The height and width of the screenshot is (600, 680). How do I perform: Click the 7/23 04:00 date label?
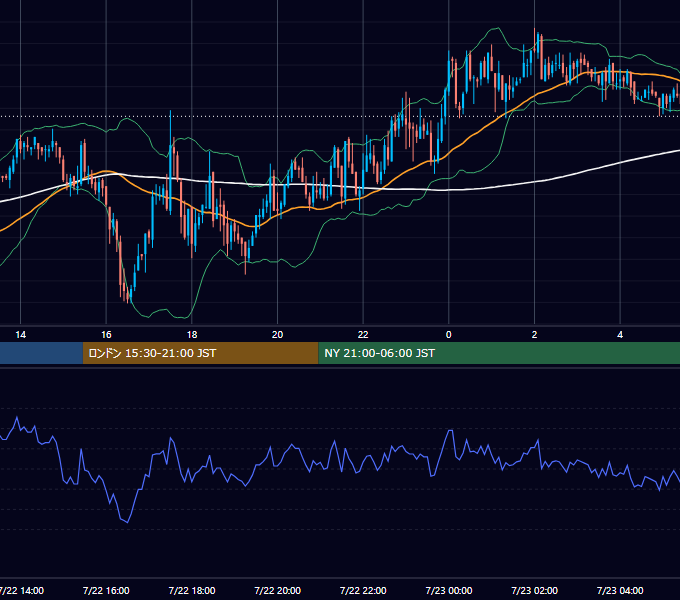point(620,590)
